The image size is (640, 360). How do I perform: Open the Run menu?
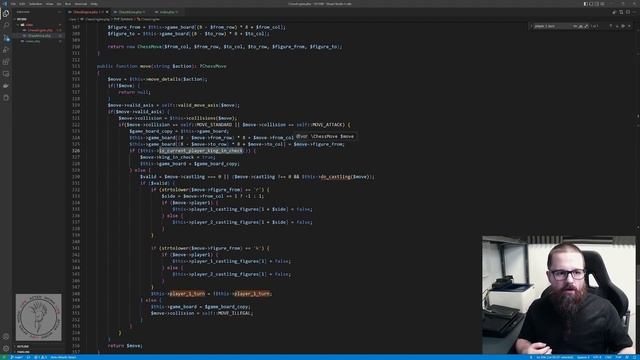[68, 4]
